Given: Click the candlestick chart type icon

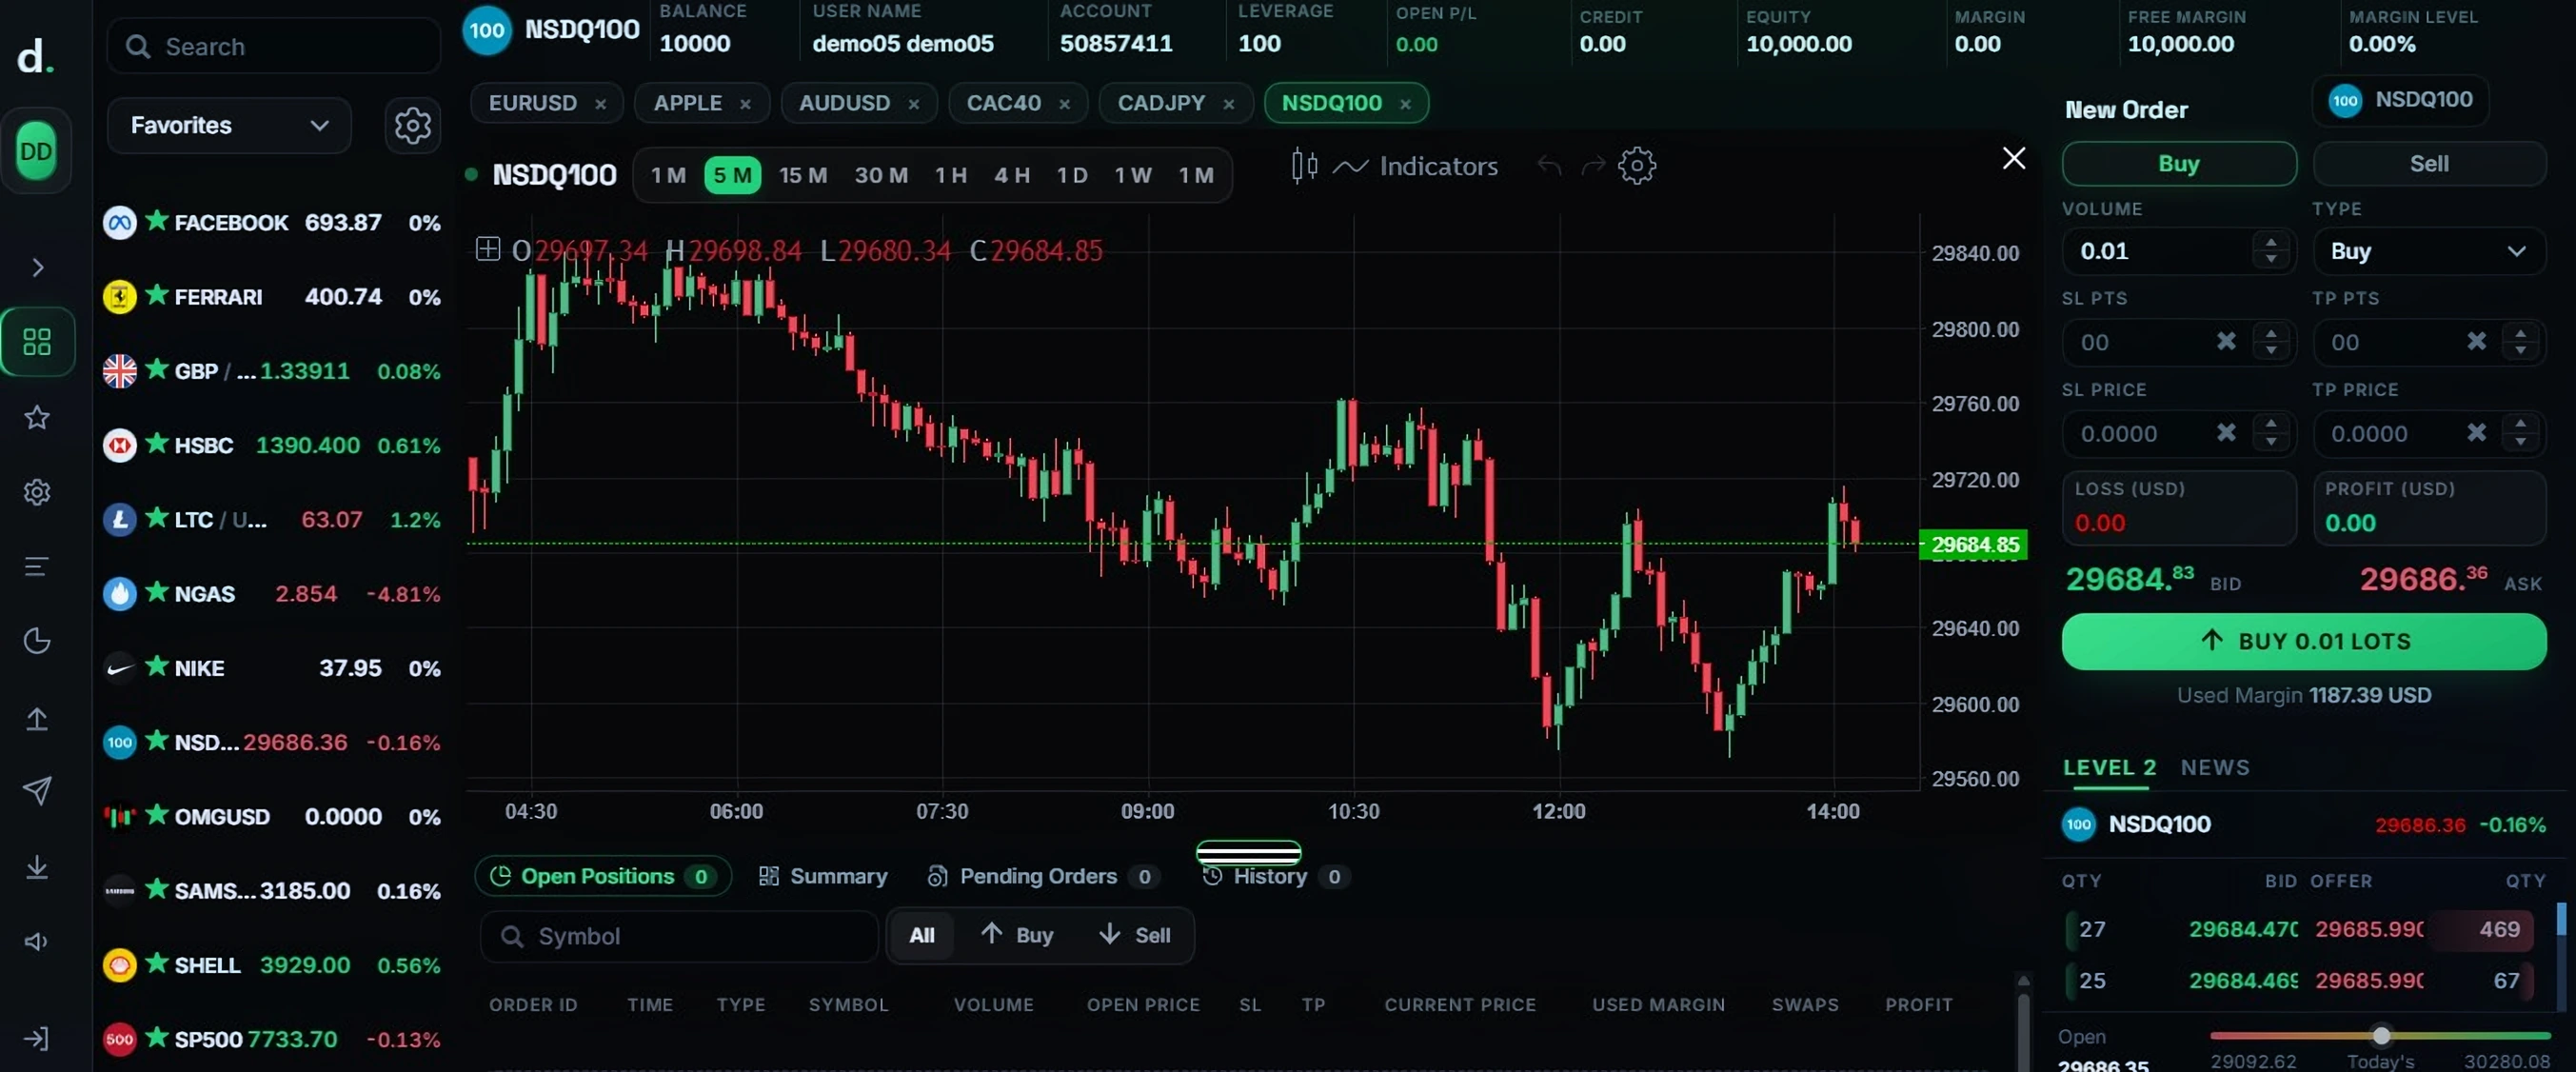Looking at the screenshot, I should click(1304, 166).
